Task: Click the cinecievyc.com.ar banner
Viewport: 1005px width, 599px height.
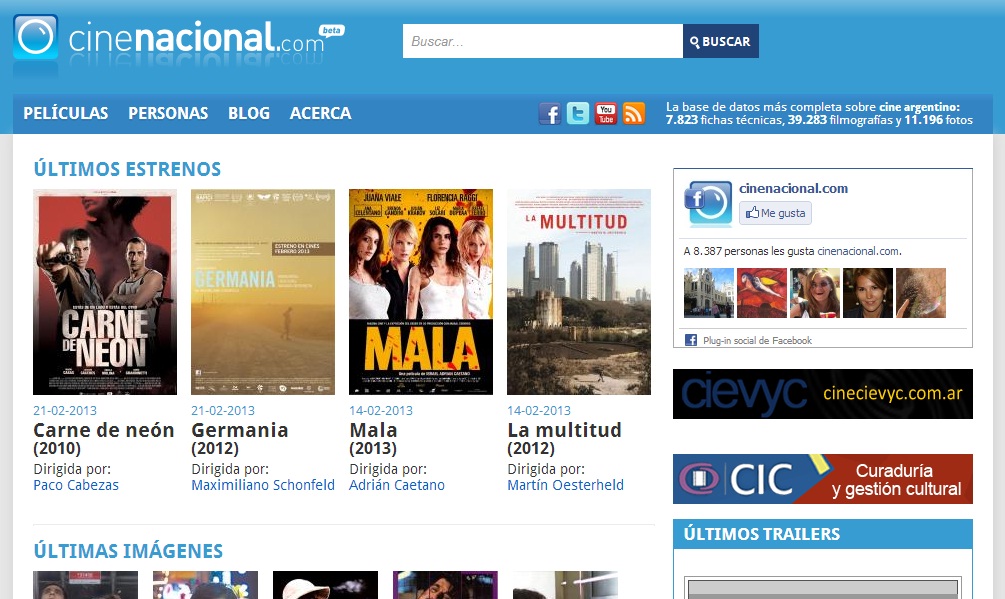Action: pyautogui.click(x=822, y=394)
